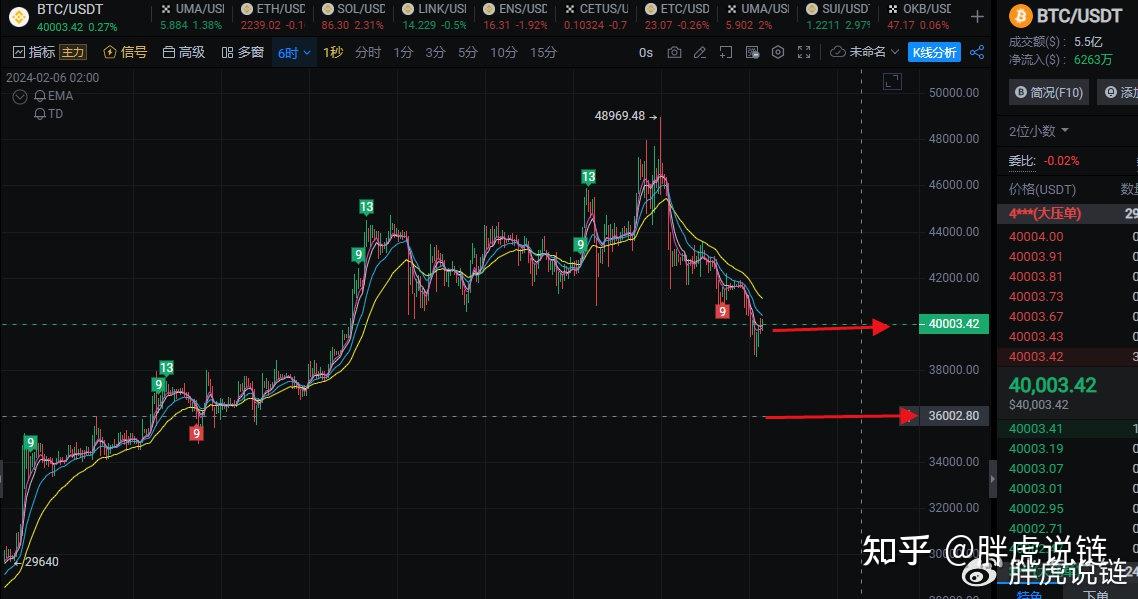
Task: Click the 36002.80 crosshair price tag
Action: tap(954, 416)
